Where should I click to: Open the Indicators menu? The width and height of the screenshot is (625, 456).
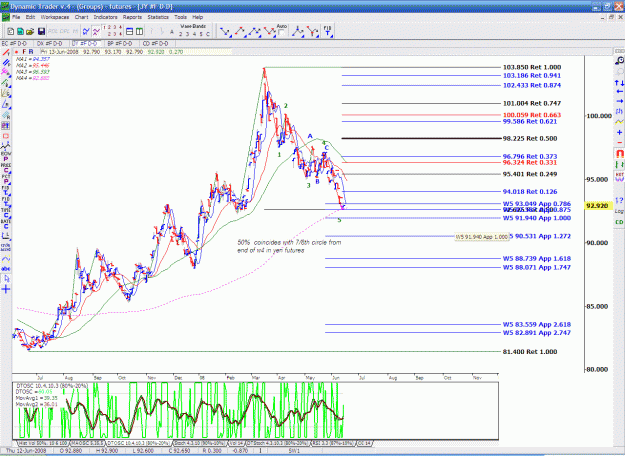click(106, 17)
